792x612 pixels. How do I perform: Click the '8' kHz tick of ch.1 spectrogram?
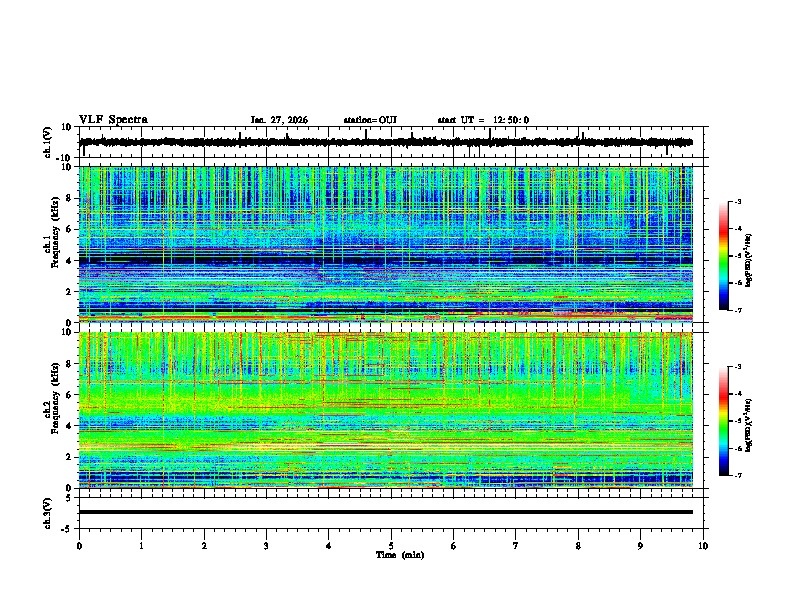pos(69,198)
